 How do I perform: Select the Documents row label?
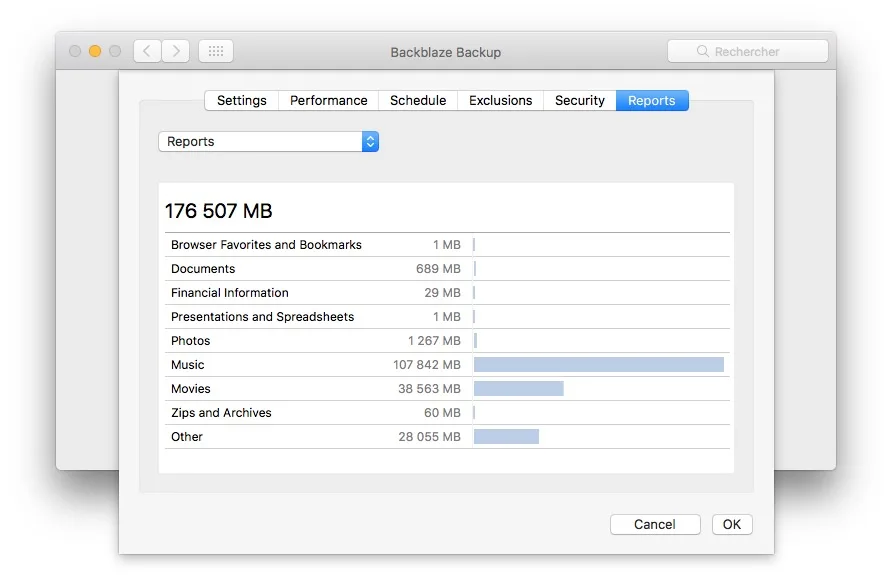(203, 268)
